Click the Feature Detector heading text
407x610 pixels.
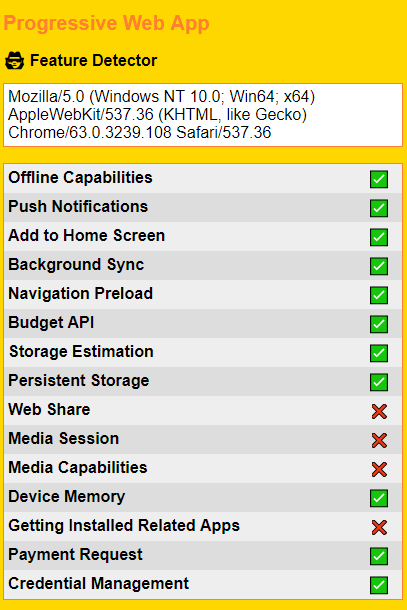coord(93,60)
